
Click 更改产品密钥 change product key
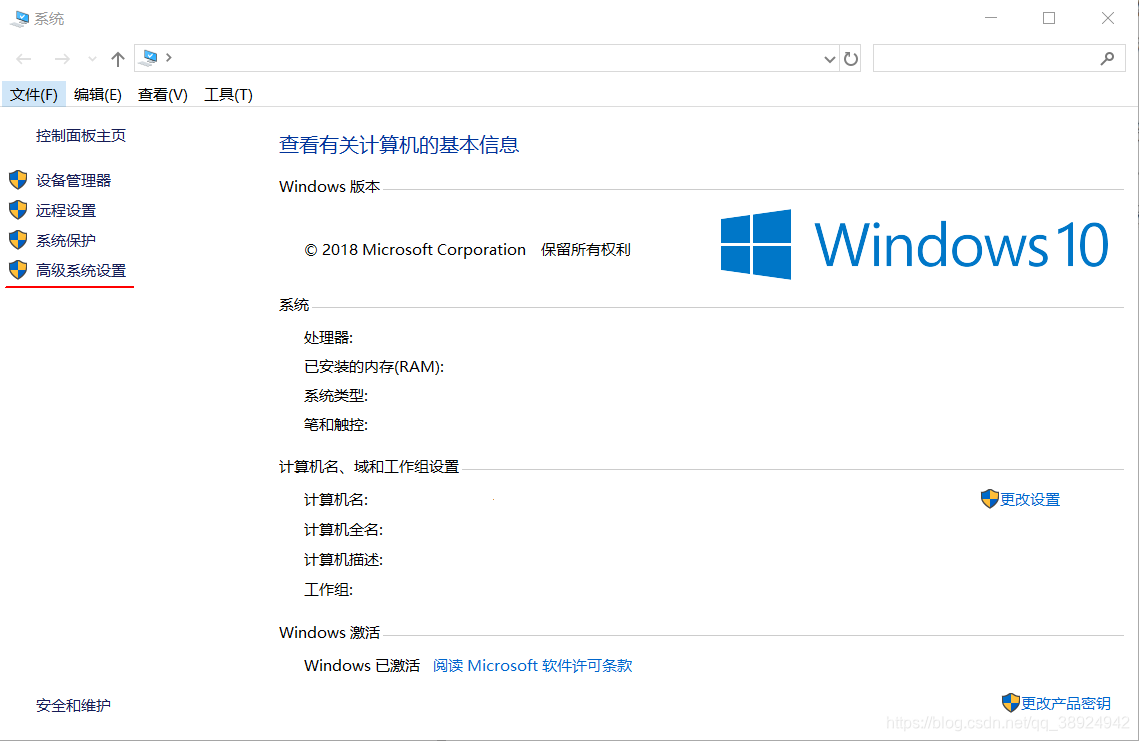coord(1066,703)
